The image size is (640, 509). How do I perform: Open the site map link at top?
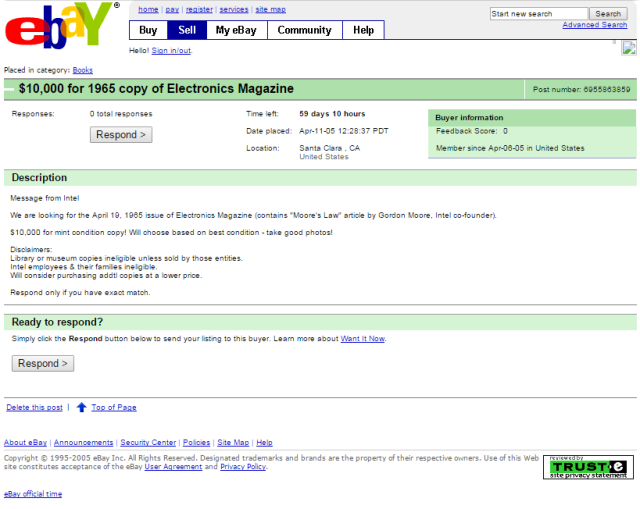(271, 9)
